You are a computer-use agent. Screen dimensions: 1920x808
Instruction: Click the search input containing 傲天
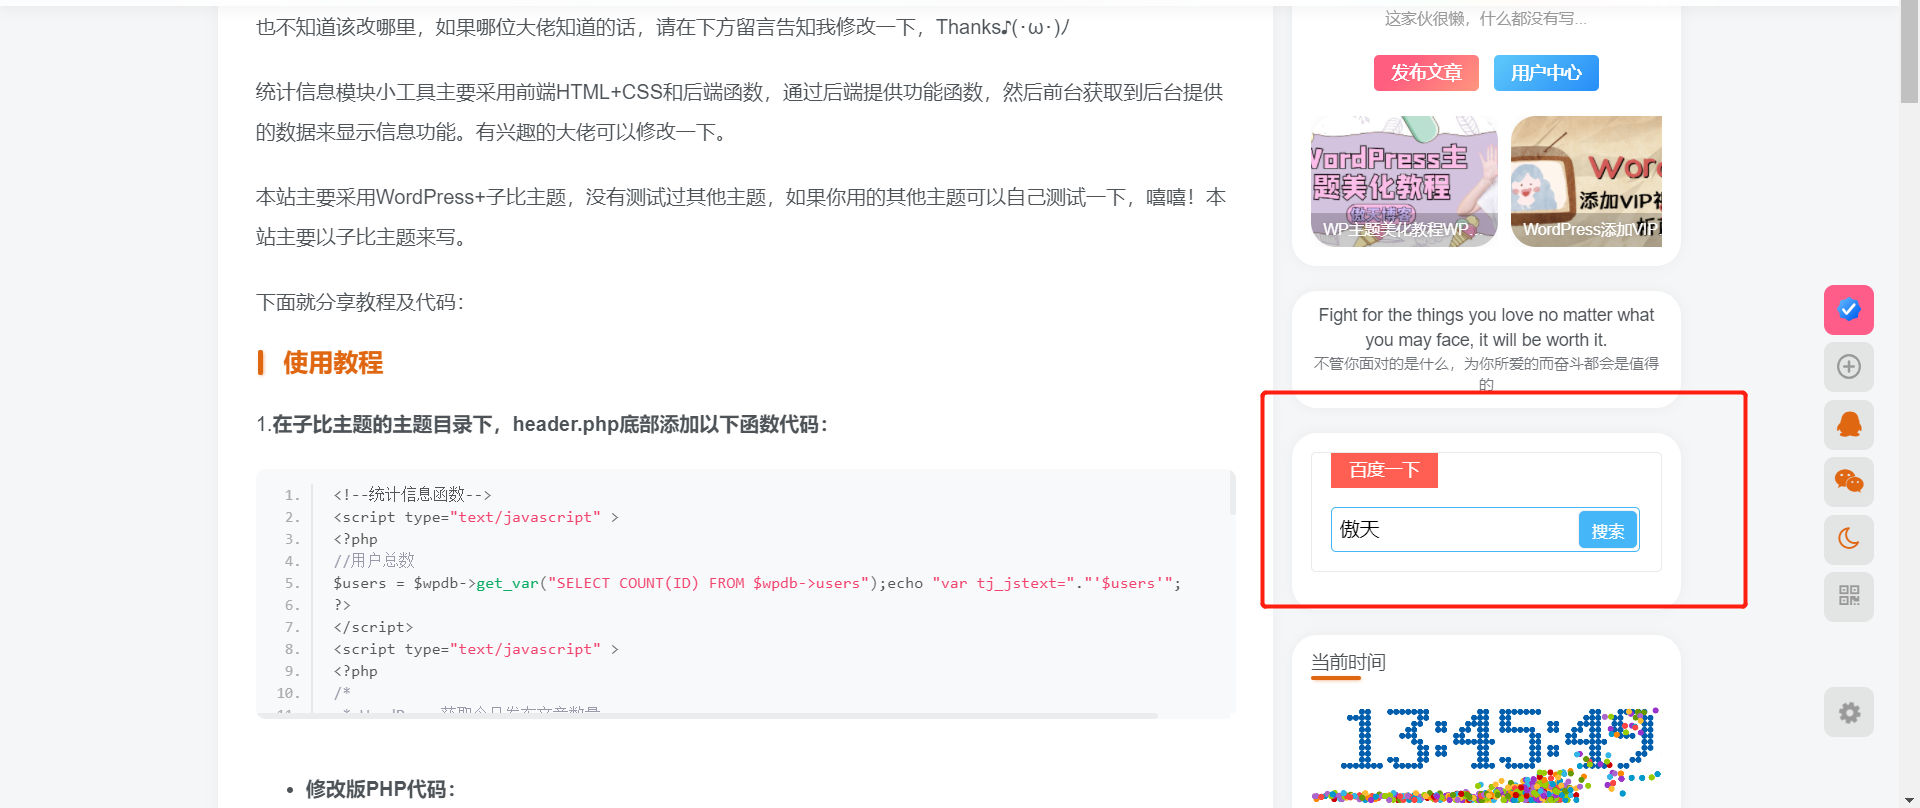click(1454, 530)
